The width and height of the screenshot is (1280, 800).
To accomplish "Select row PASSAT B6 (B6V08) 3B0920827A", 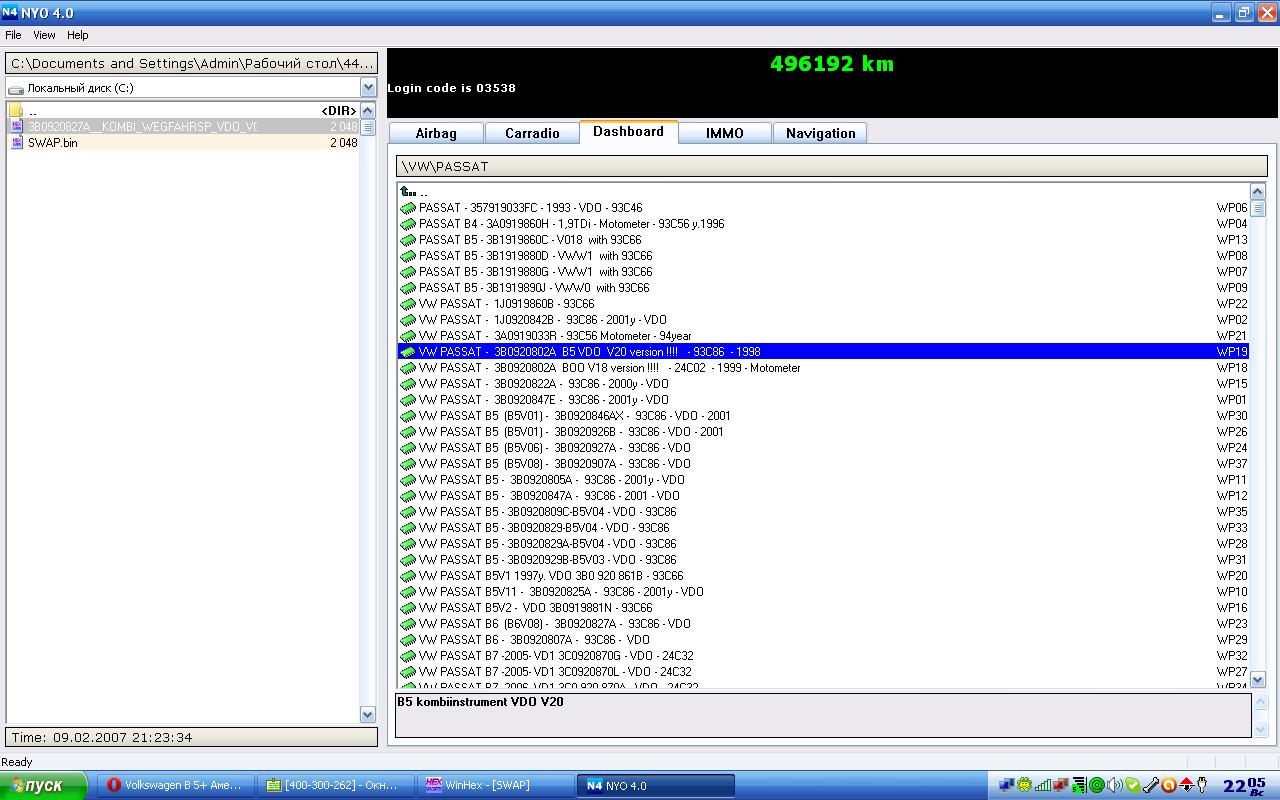I will (823, 624).
